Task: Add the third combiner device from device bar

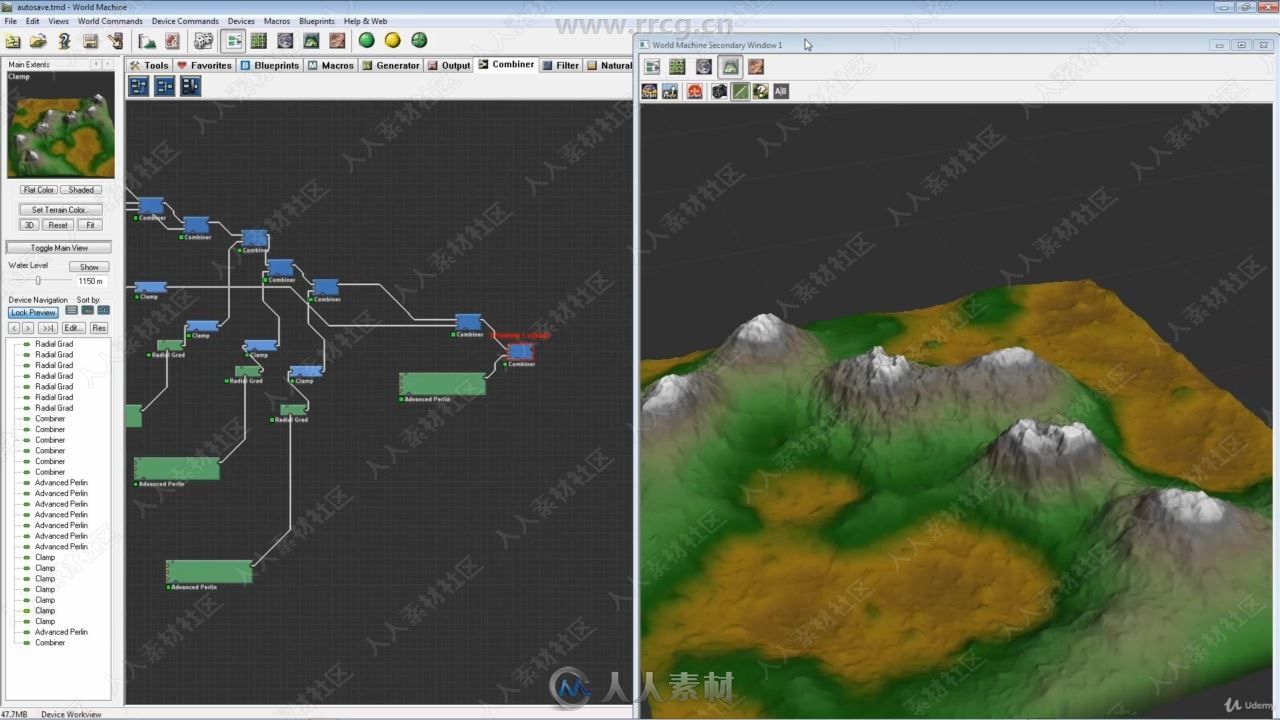Action: click(191, 86)
